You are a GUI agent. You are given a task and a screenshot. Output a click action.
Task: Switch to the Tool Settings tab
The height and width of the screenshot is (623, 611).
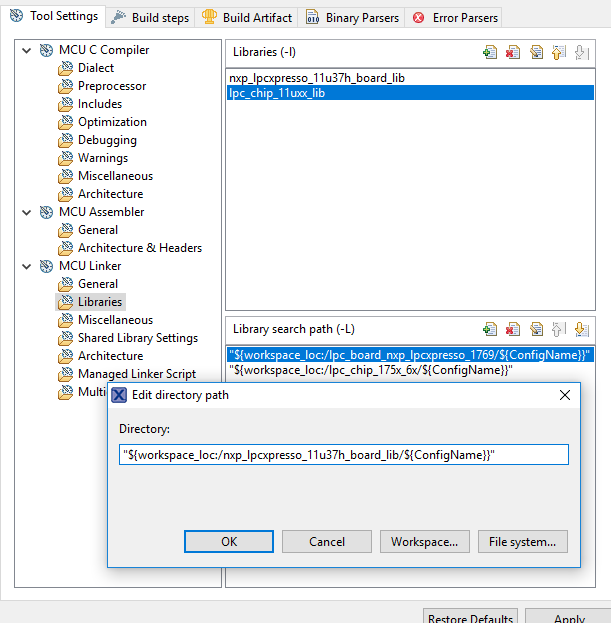click(x=53, y=16)
